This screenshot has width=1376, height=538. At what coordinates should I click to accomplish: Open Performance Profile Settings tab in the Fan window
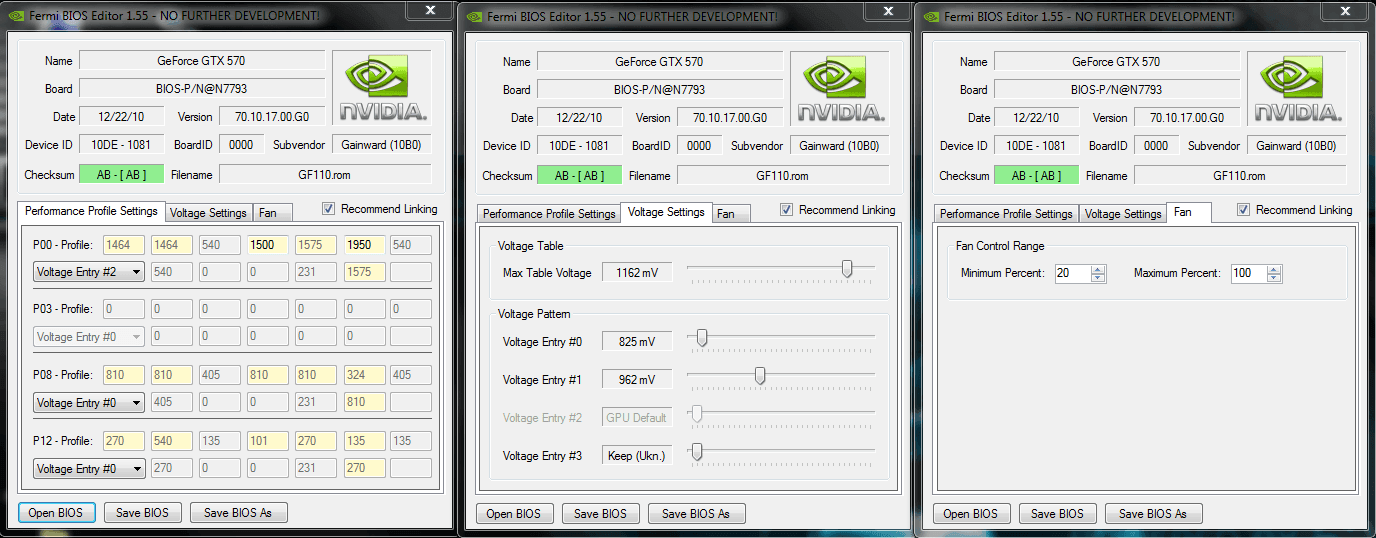(1006, 214)
